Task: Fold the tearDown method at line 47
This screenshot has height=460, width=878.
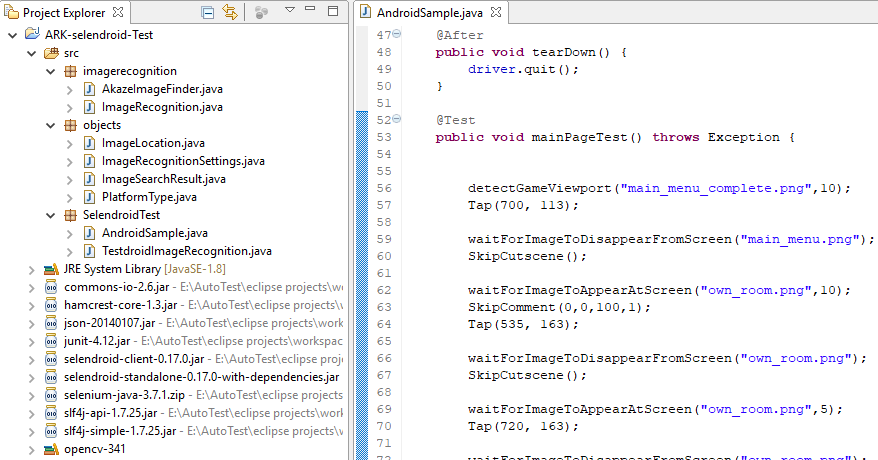Action: (396, 34)
